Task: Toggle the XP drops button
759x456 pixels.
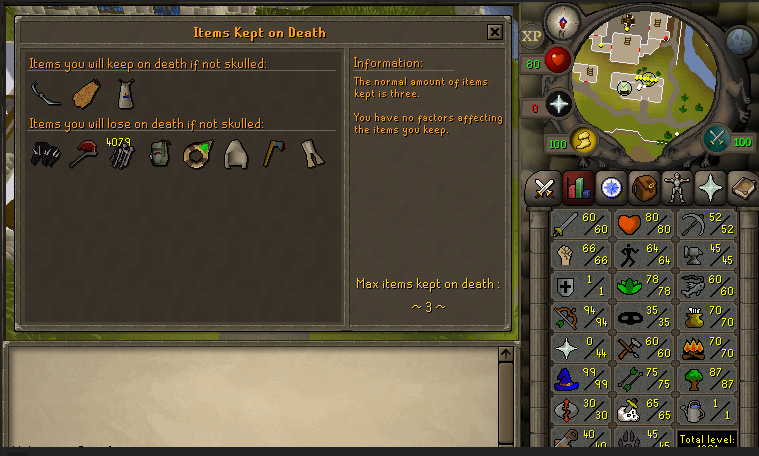Action: 531,36
